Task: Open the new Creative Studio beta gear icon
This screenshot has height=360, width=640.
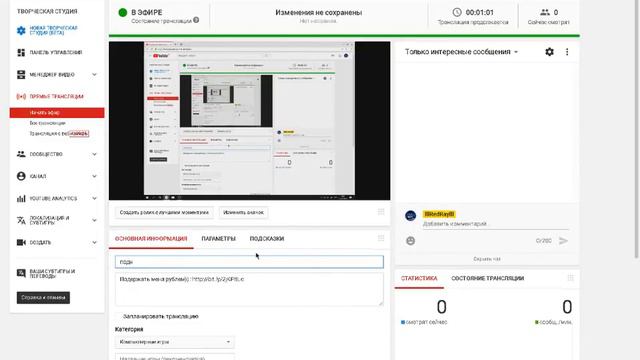Action: (x=21, y=30)
